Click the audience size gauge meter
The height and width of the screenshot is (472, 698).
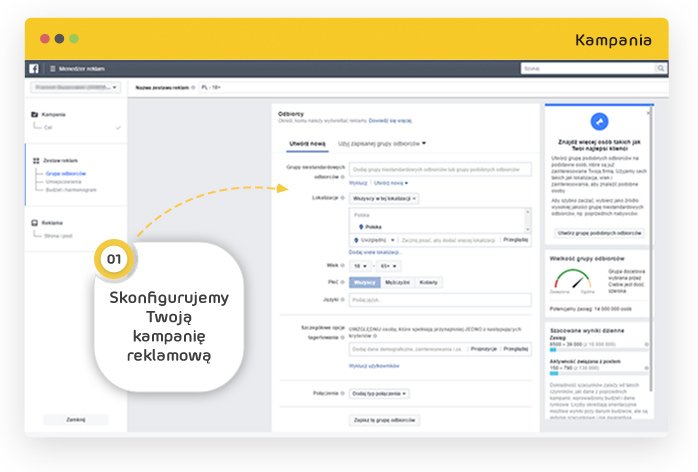tap(573, 277)
